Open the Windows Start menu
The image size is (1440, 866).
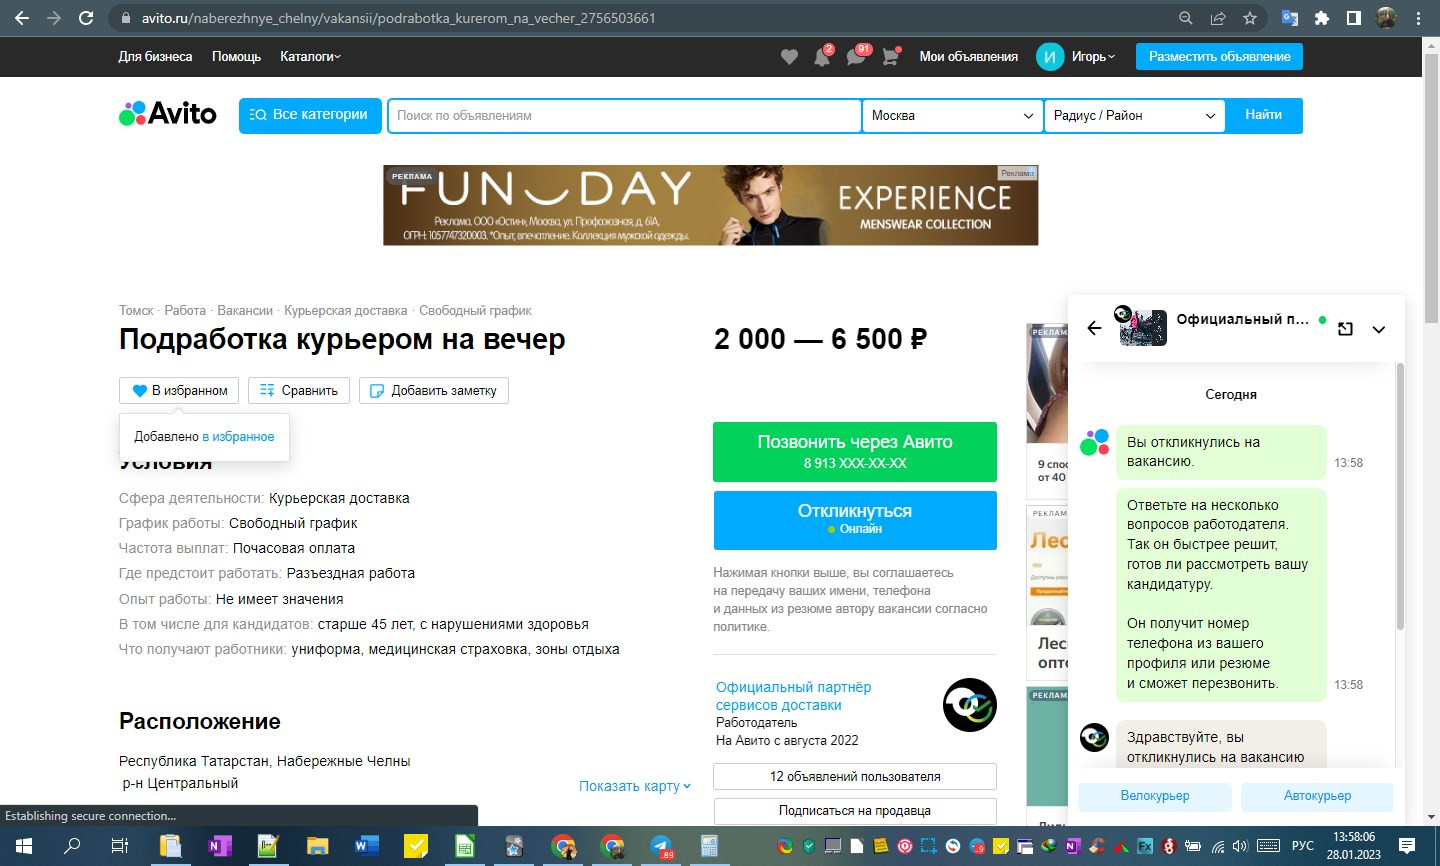point(23,847)
